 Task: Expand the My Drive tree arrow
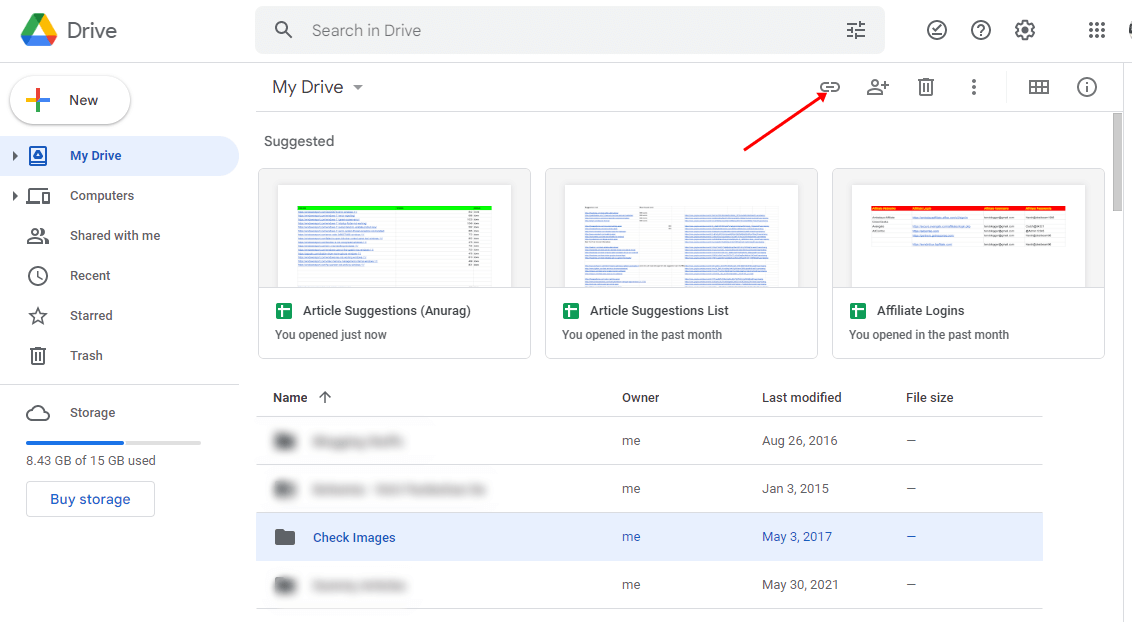coord(15,156)
